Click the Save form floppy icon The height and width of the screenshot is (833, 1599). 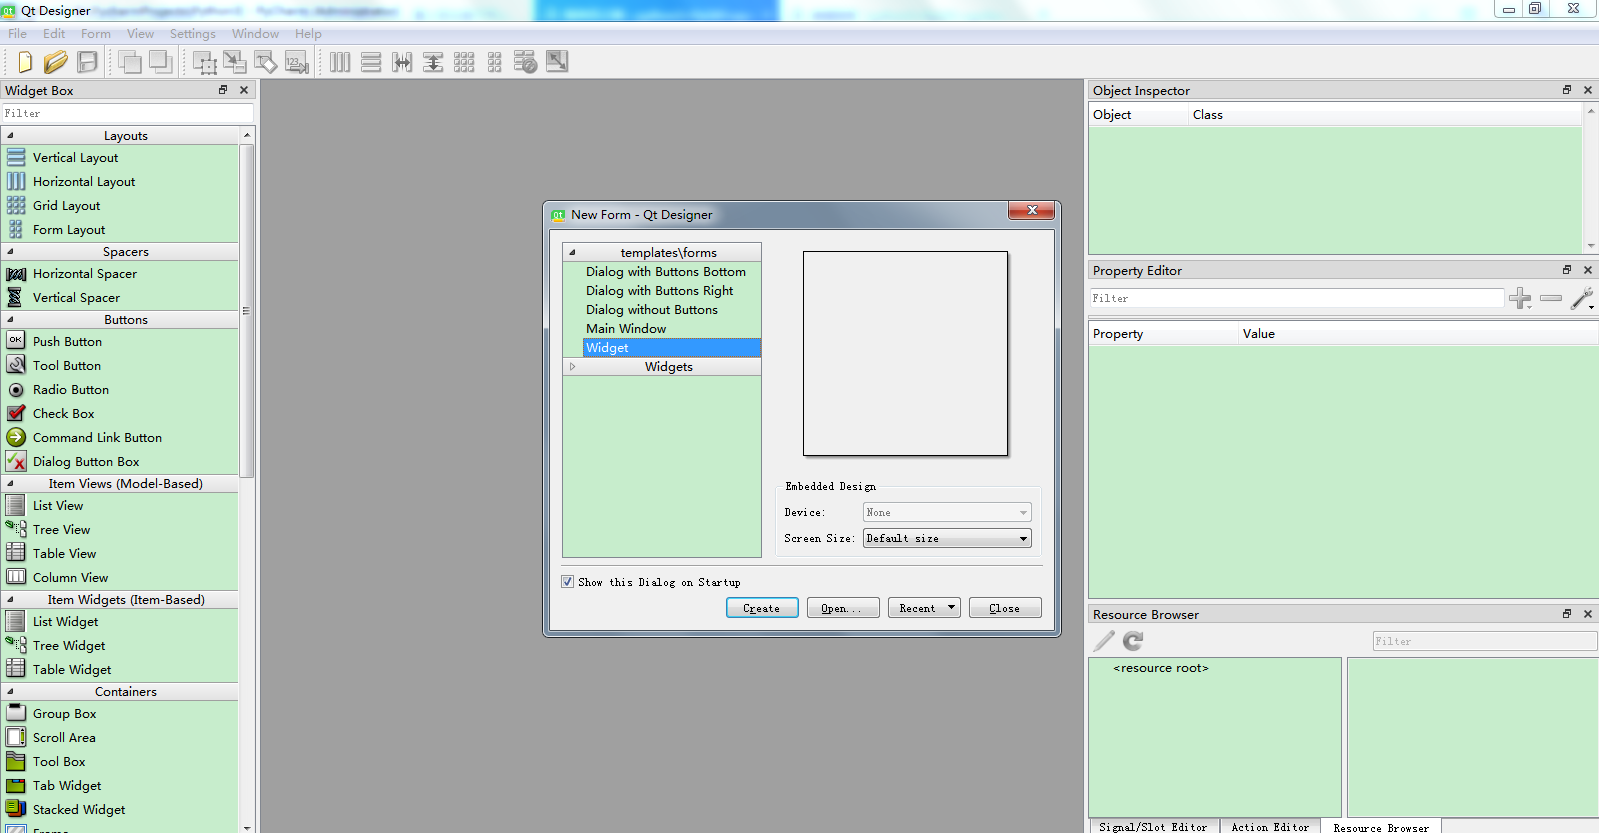(x=88, y=62)
